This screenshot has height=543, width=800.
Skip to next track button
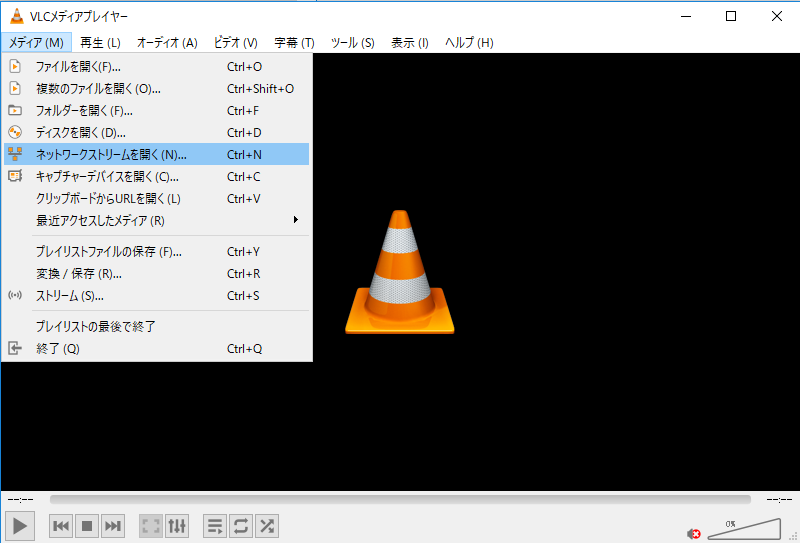113,526
